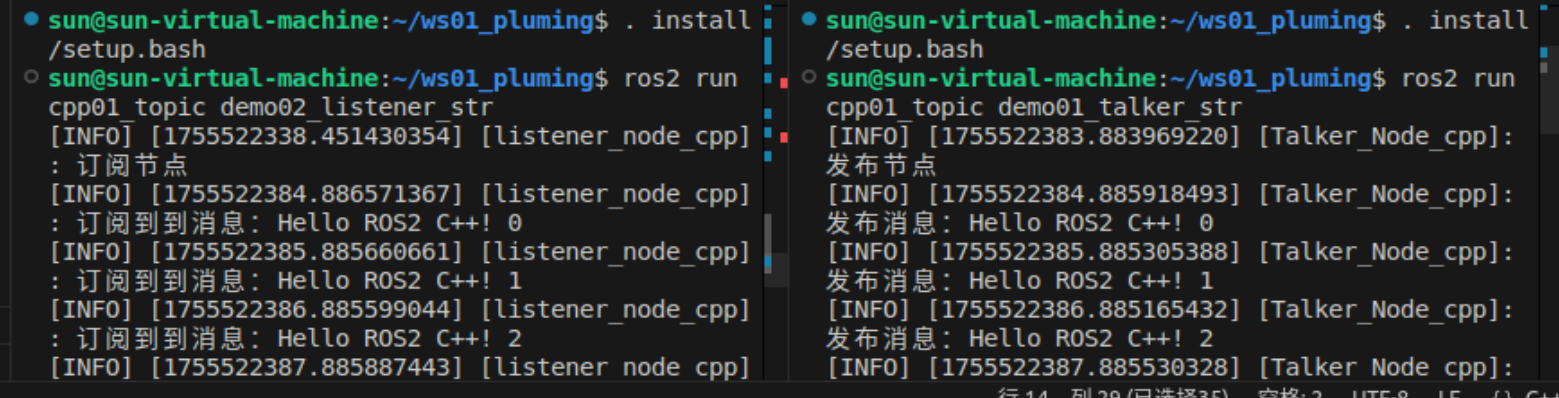Click 'demo02_listener_str' in the left terminal command
The height and width of the screenshot is (398, 1559).
click(356, 107)
